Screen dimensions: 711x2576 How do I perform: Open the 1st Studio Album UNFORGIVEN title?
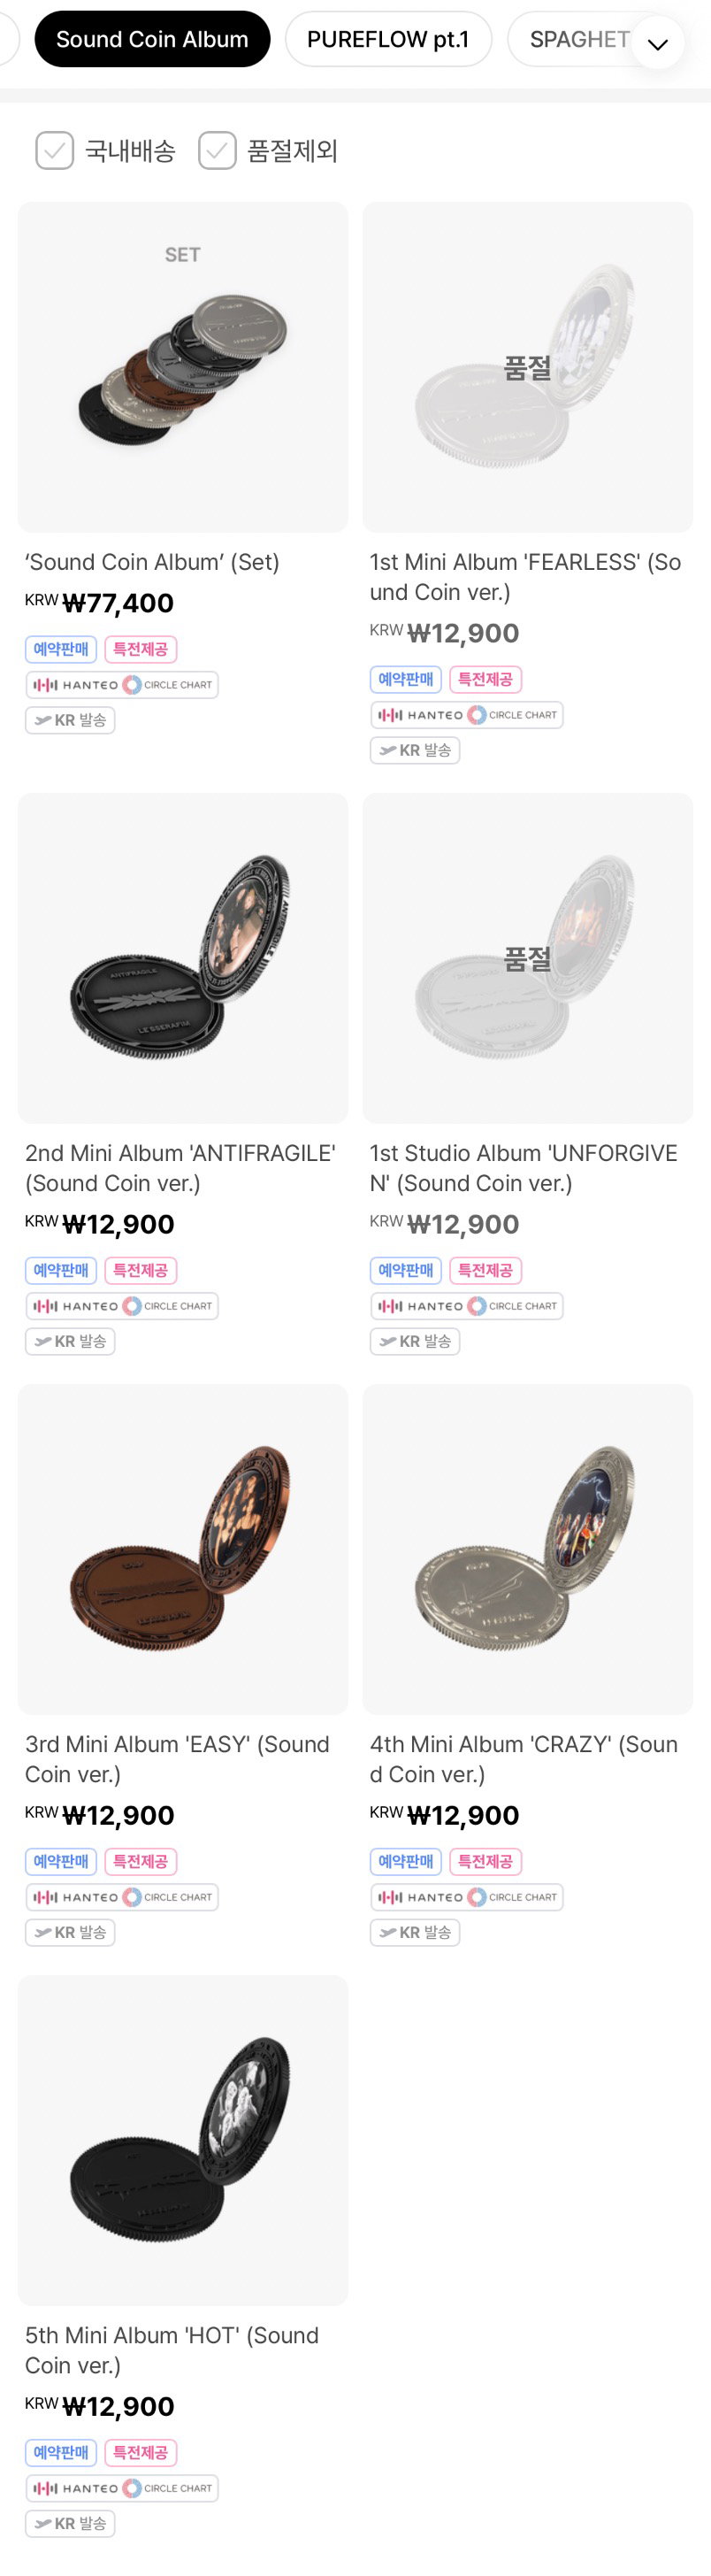(523, 1168)
